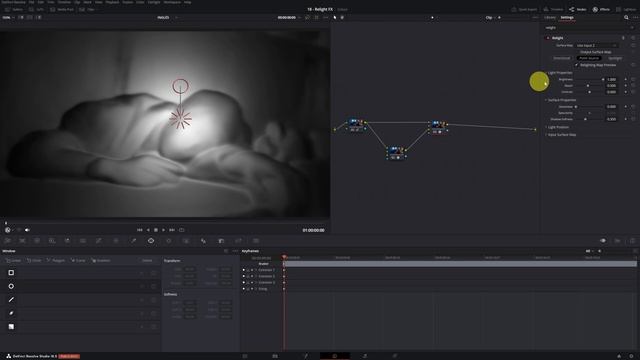Open the Surface Map dropdown
Screen dimensions: 640x360
(x=596, y=45)
